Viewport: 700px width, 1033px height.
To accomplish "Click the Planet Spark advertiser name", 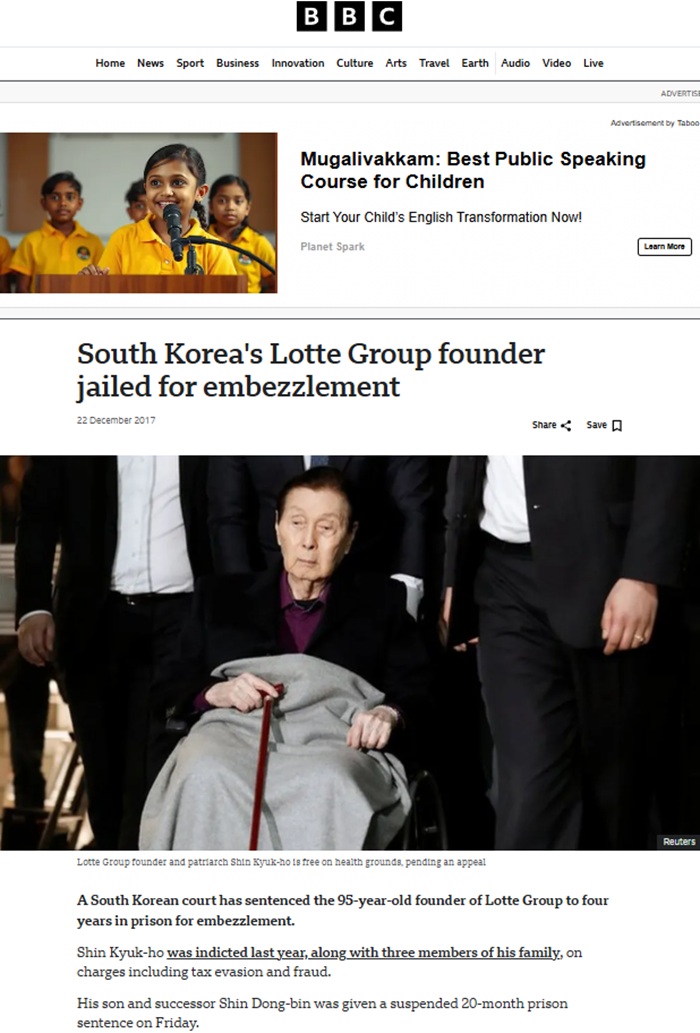I will 332,246.
